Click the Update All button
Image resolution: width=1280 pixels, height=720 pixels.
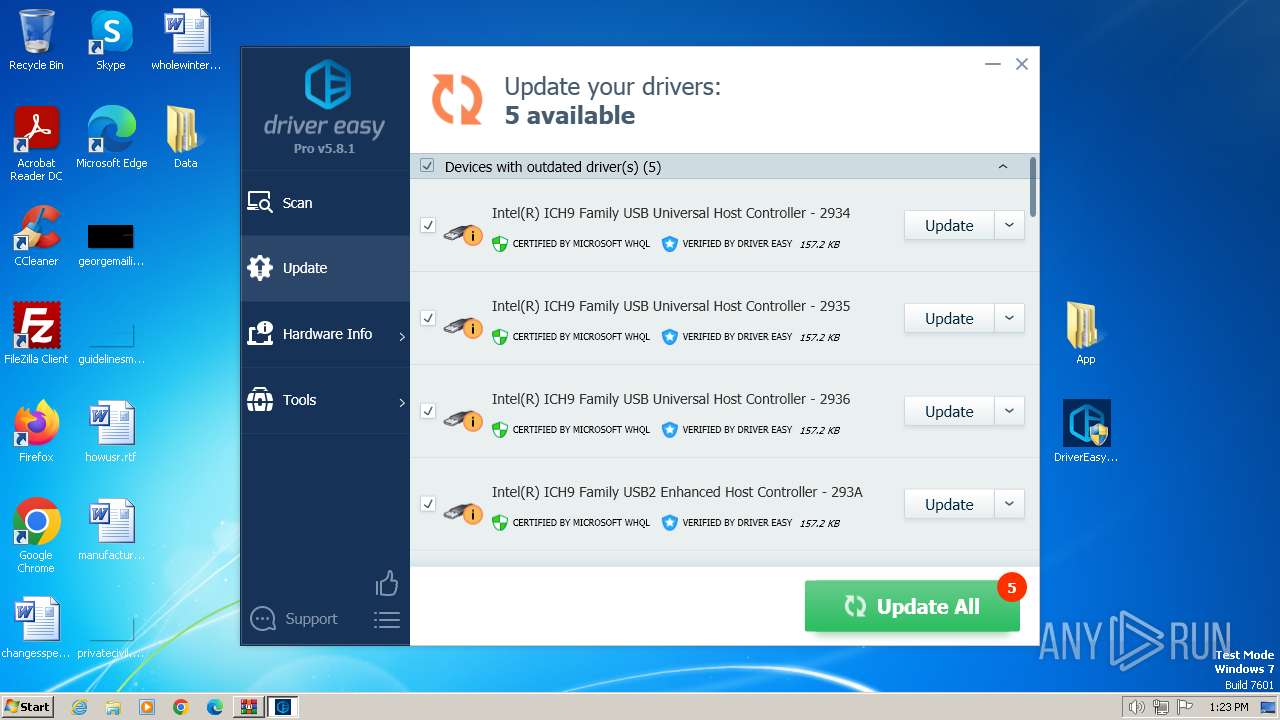pyautogui.click(x=912, y=606)
